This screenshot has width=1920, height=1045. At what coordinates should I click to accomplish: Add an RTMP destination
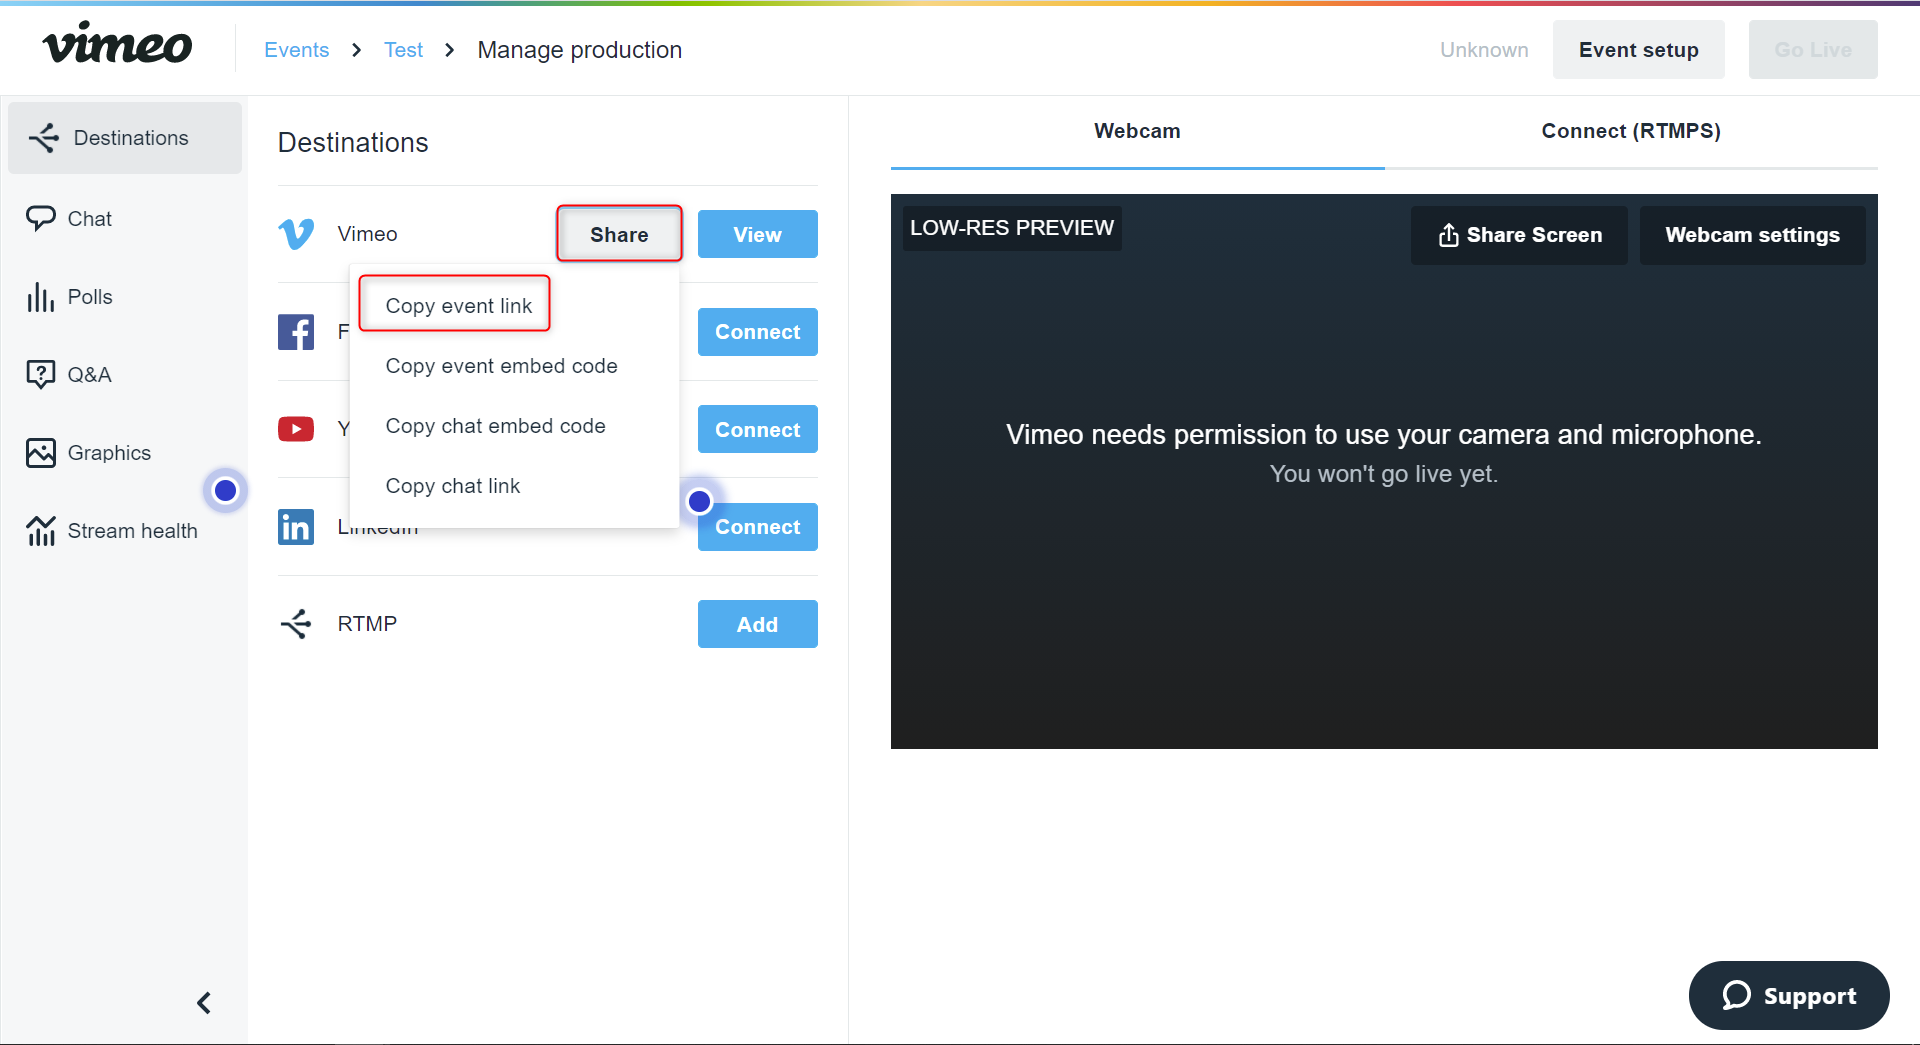pos(757,624)
